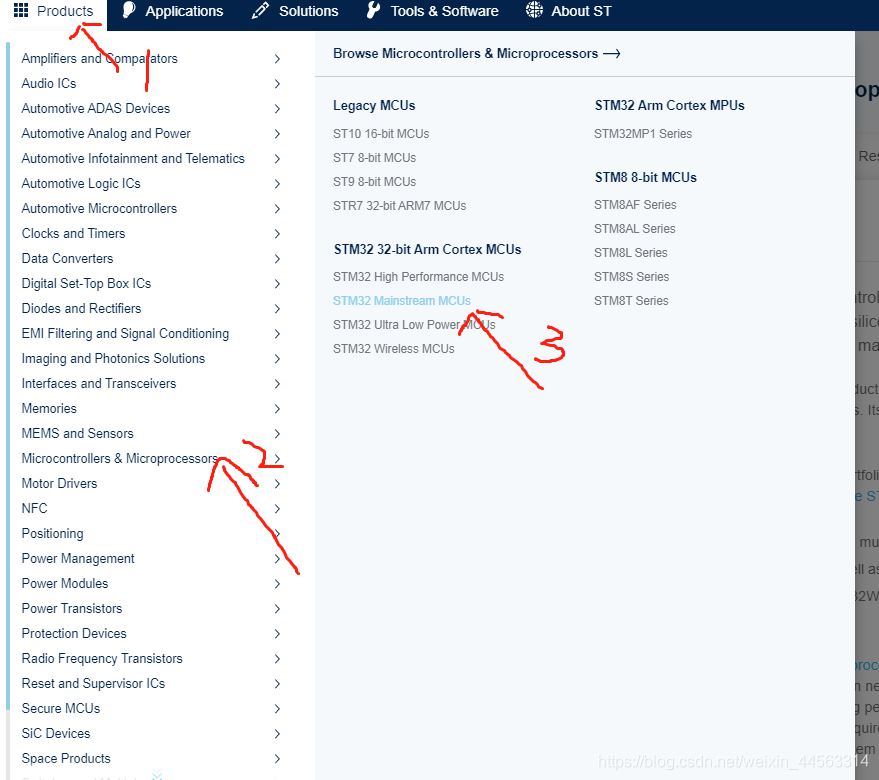Open ST7 8-bit MCUs link
The image size is (879, 780).
374,158
